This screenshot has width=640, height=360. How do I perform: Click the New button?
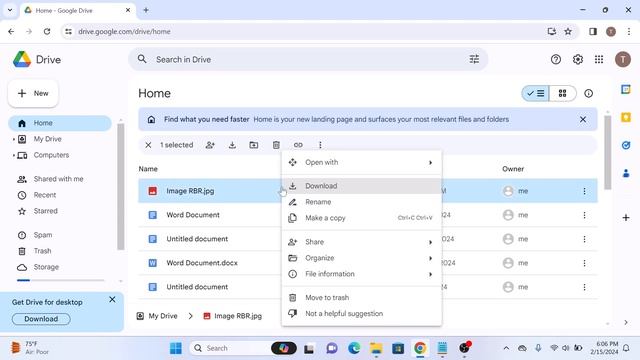click(33, 93)
